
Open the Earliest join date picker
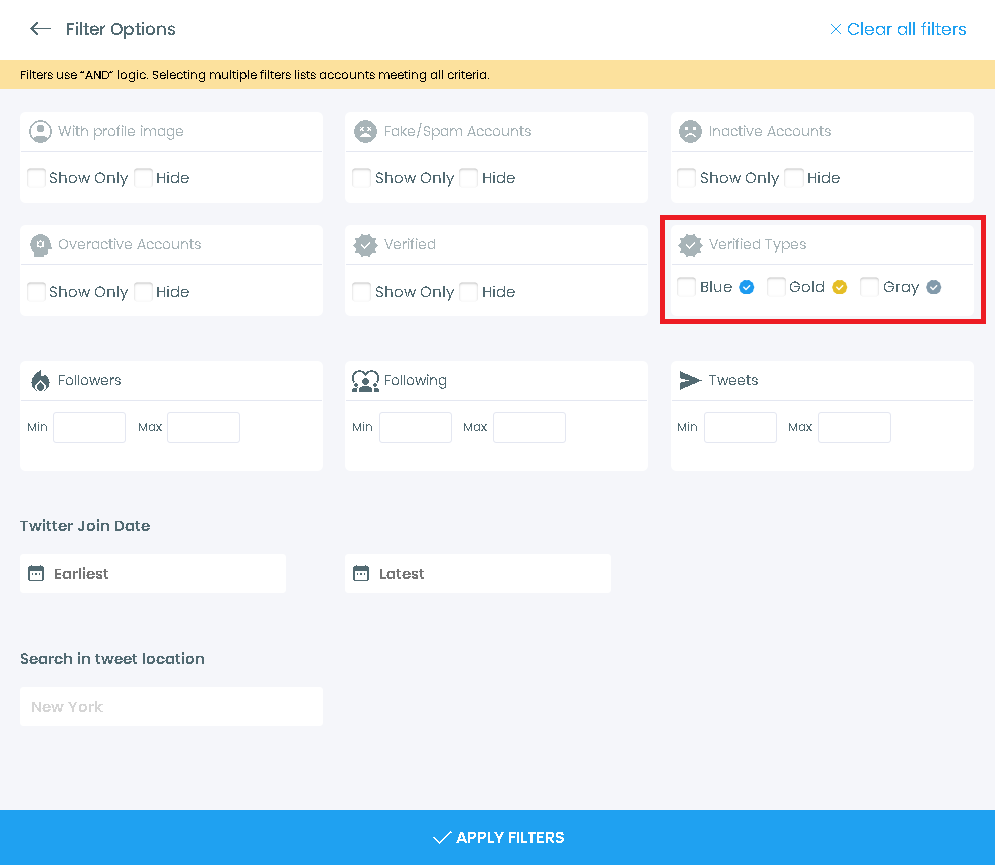[x=153, y=574]
